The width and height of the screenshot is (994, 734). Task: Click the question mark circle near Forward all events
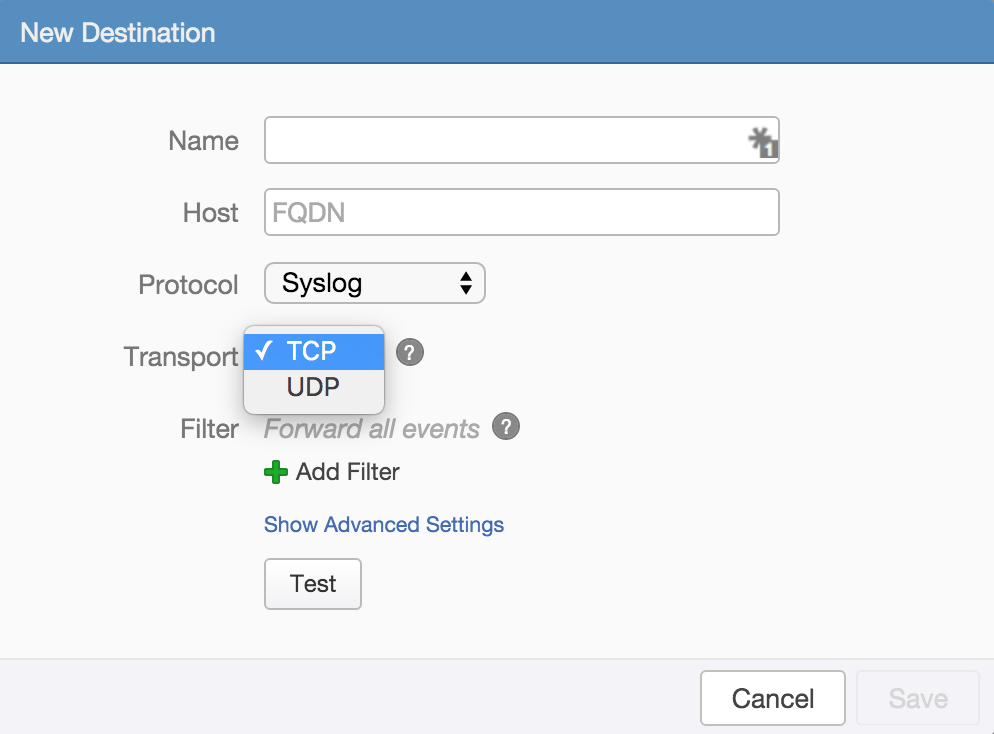tap(506, 426)
